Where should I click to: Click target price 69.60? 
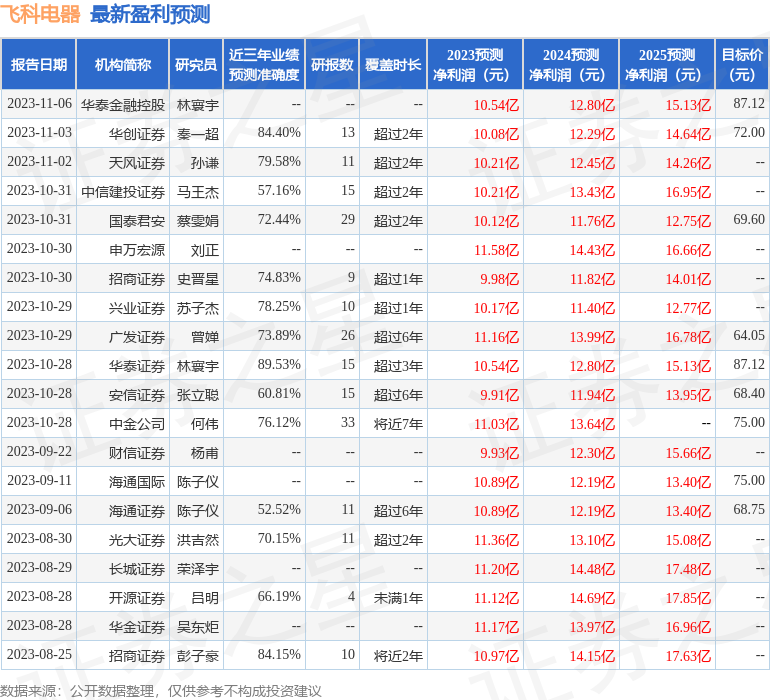click(749, 219)
